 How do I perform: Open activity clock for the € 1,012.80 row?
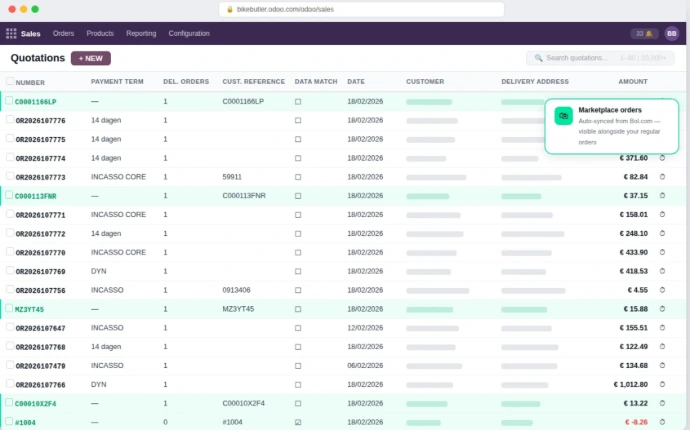point(662,384)
